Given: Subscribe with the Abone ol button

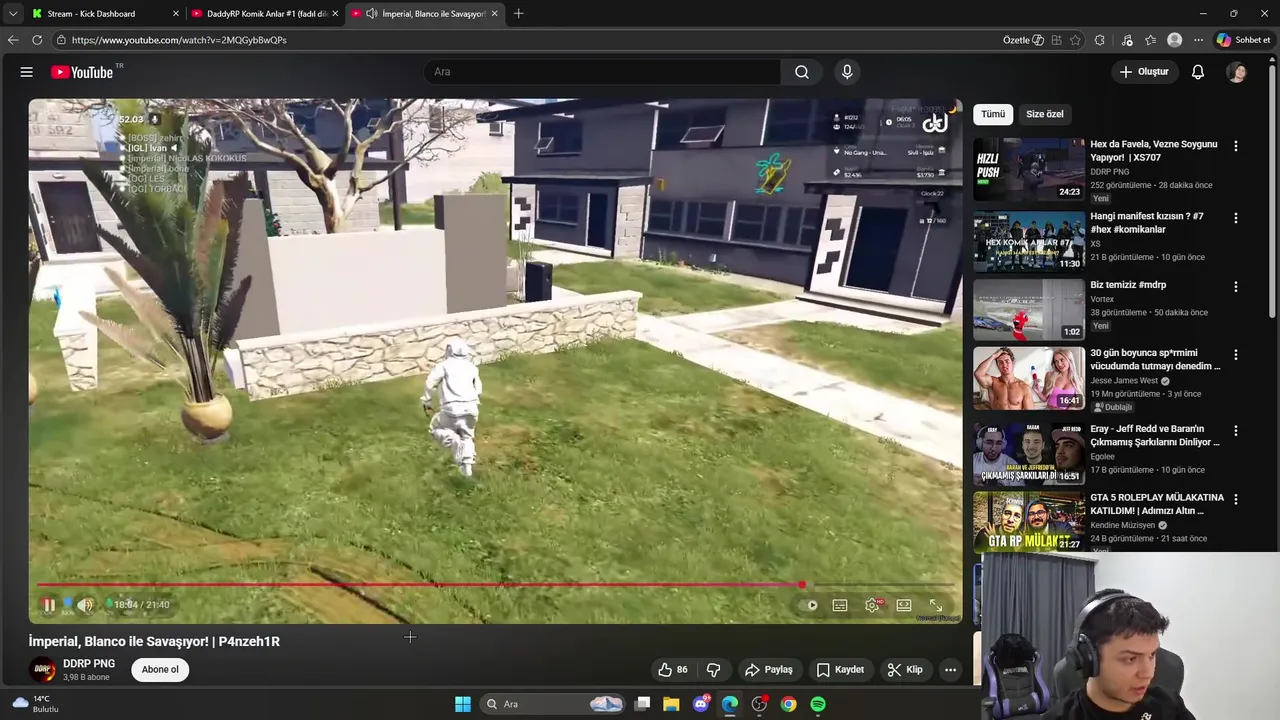Looking at the screenshot, I should (x=160, y=670).
